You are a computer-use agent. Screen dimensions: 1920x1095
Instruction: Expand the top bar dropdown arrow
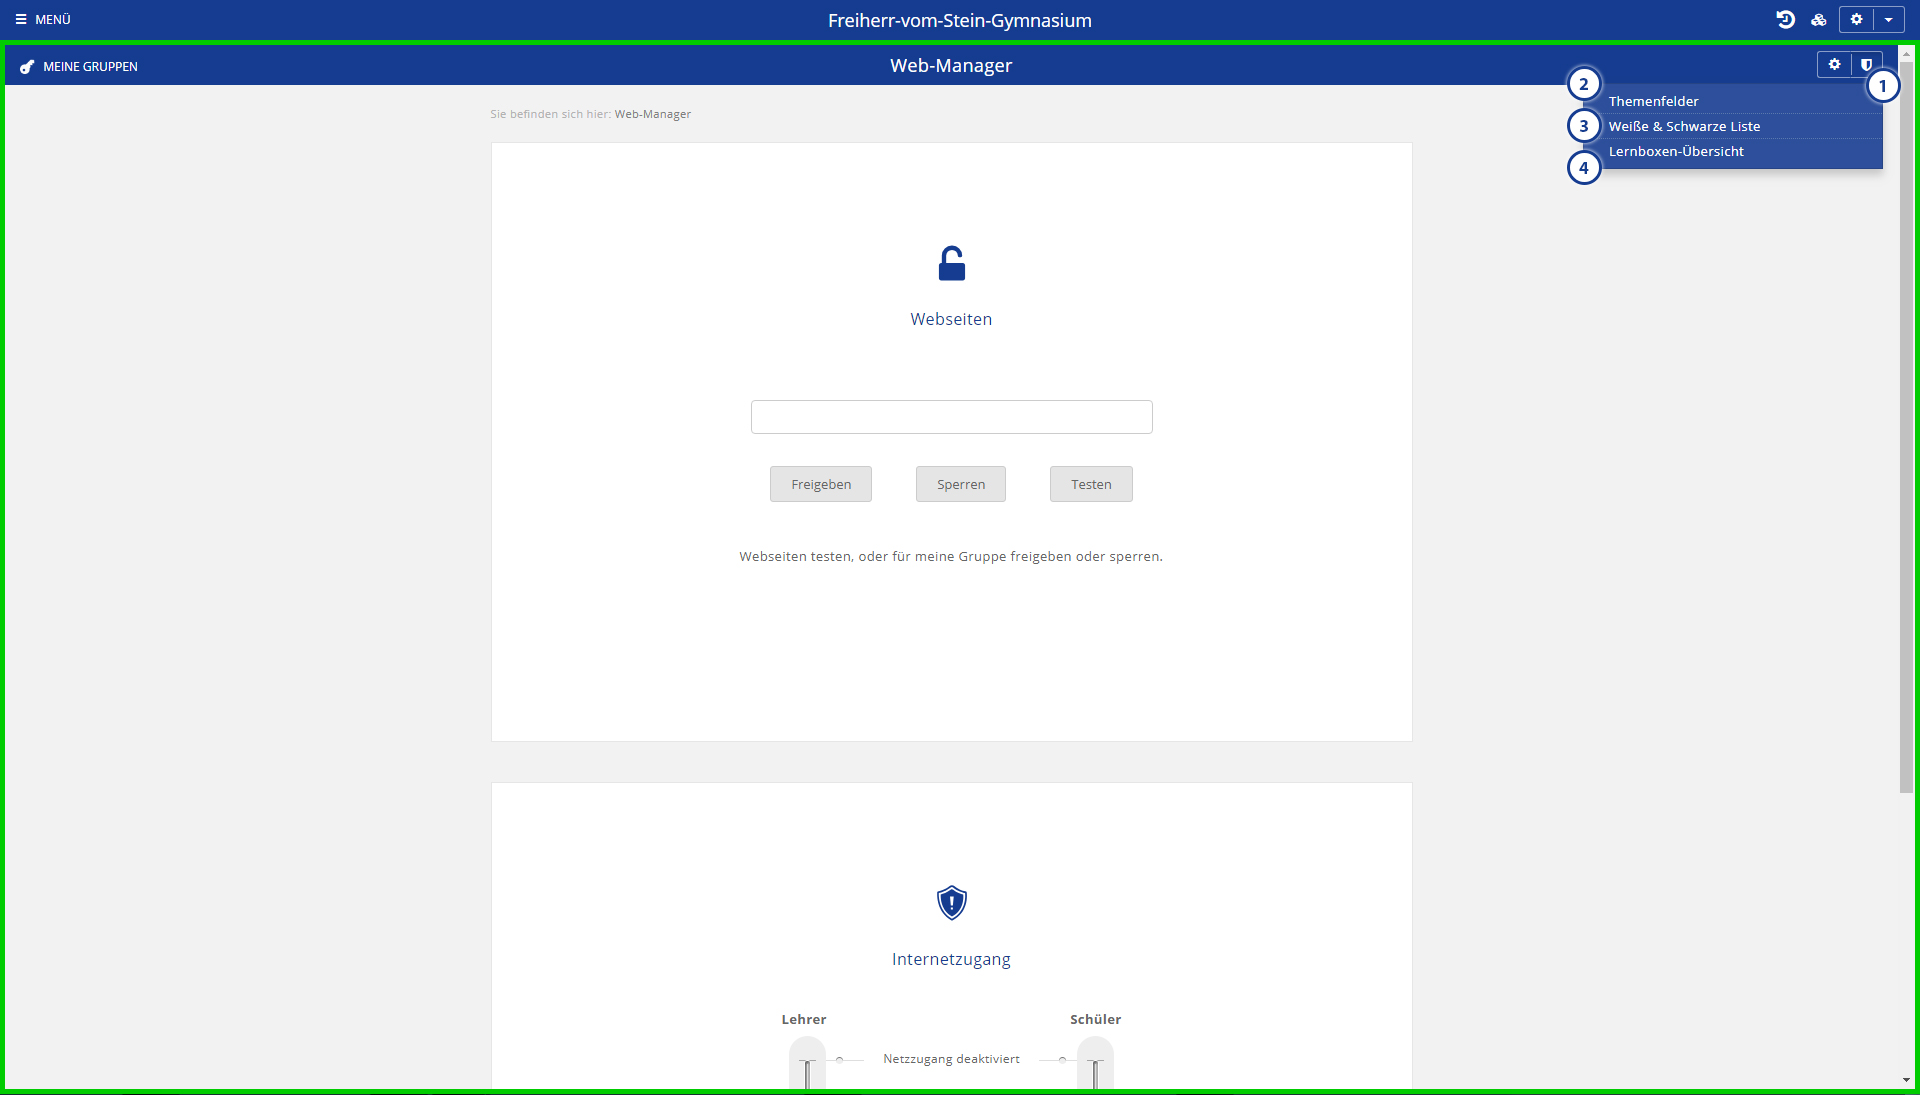(1889, 19)
